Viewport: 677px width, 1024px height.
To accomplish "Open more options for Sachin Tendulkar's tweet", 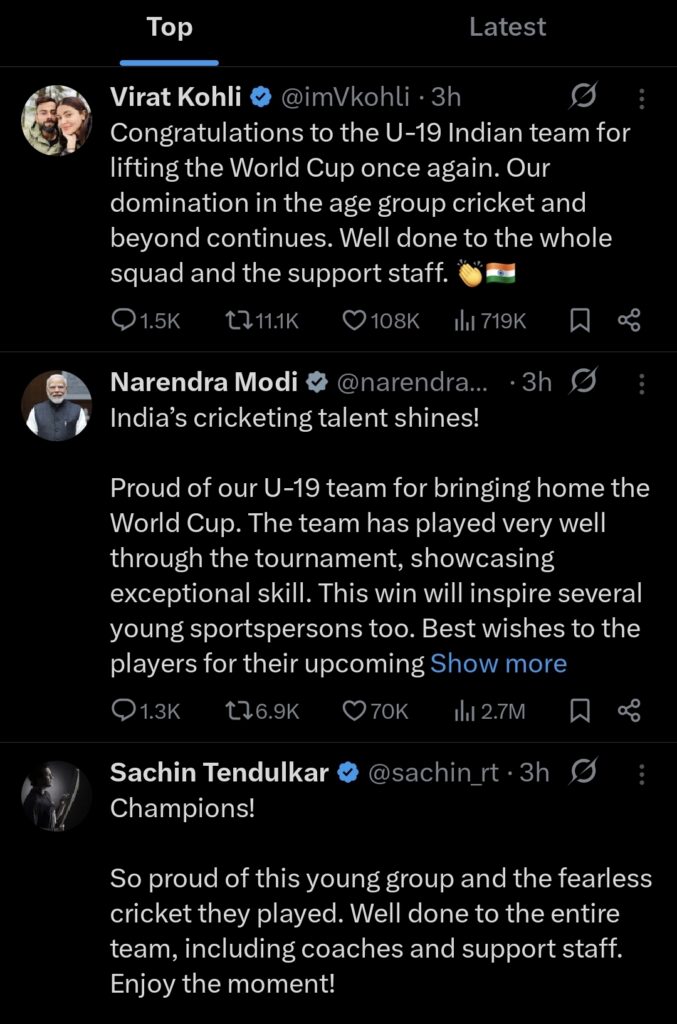I will tap(641, 773).
